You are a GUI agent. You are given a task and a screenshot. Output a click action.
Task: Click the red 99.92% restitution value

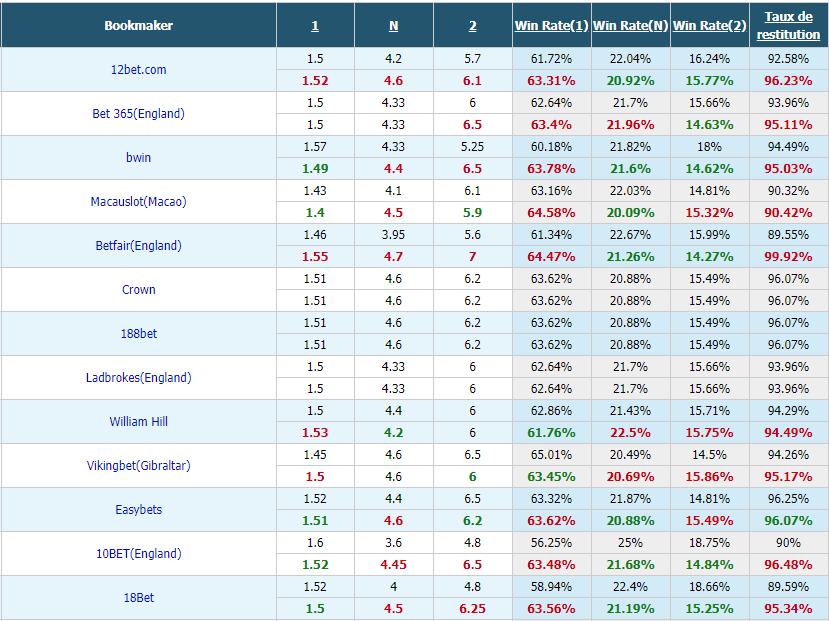tap(788, 257)
